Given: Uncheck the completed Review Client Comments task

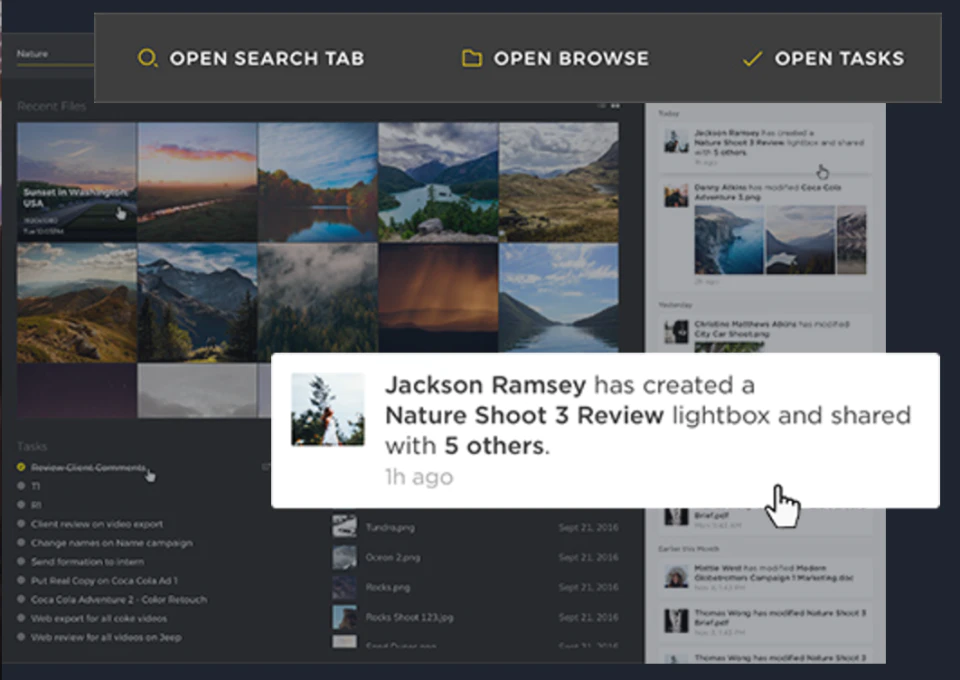Looking at the screenshot, I should click(x=21, y=467).
